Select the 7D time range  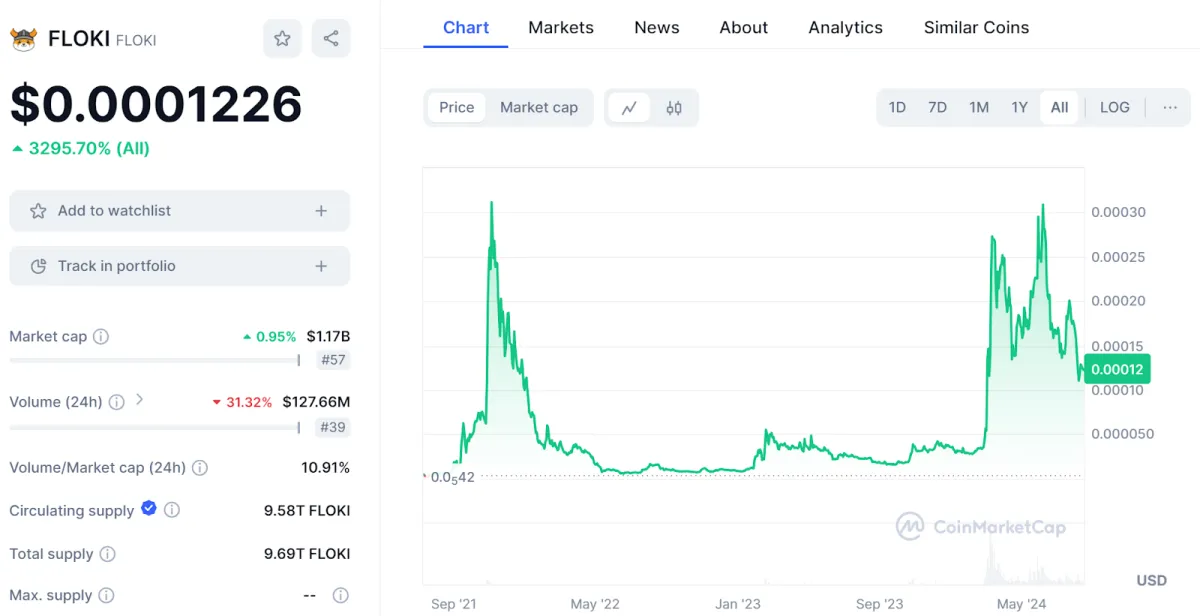937,108
